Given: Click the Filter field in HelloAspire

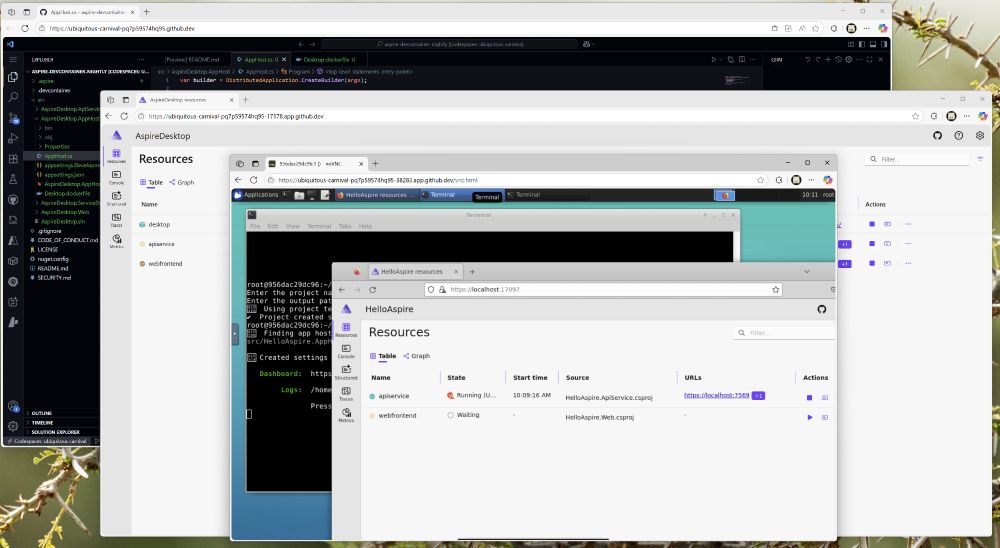Looking at the screenshot, I should tap(783, 333).
